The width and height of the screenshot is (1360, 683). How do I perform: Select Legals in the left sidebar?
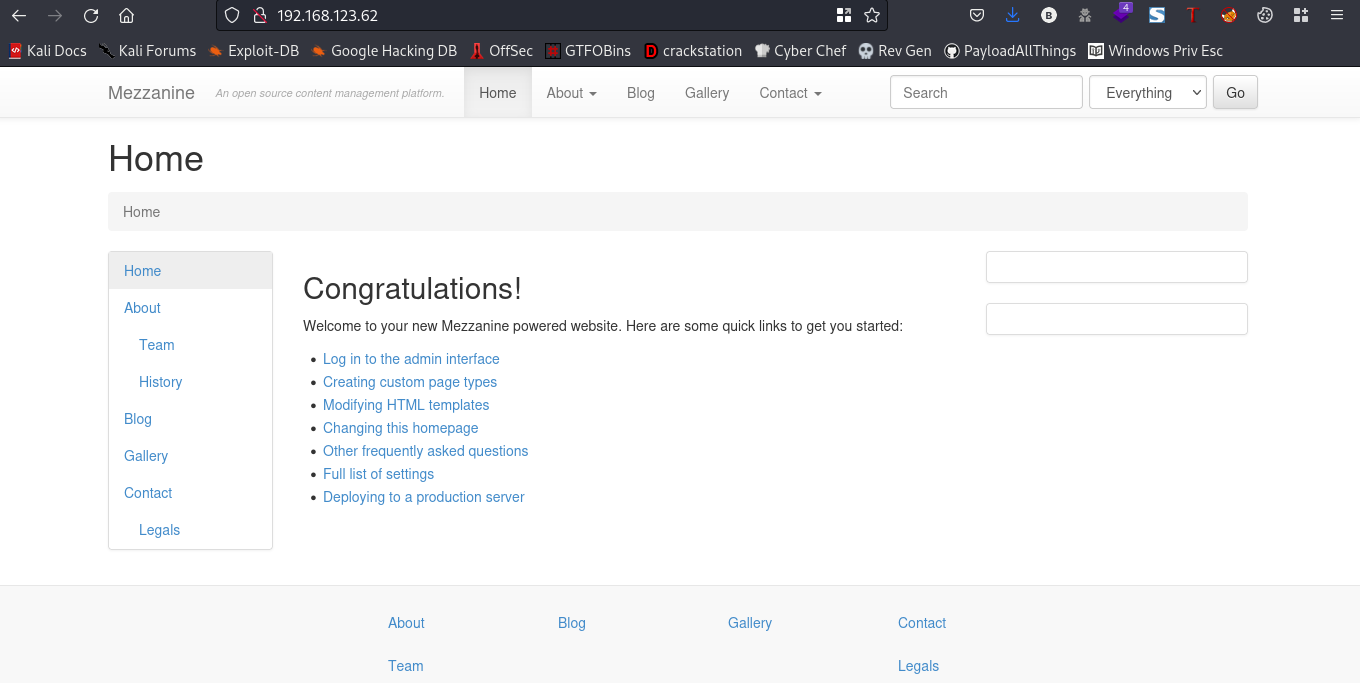[x=190, y=530]
